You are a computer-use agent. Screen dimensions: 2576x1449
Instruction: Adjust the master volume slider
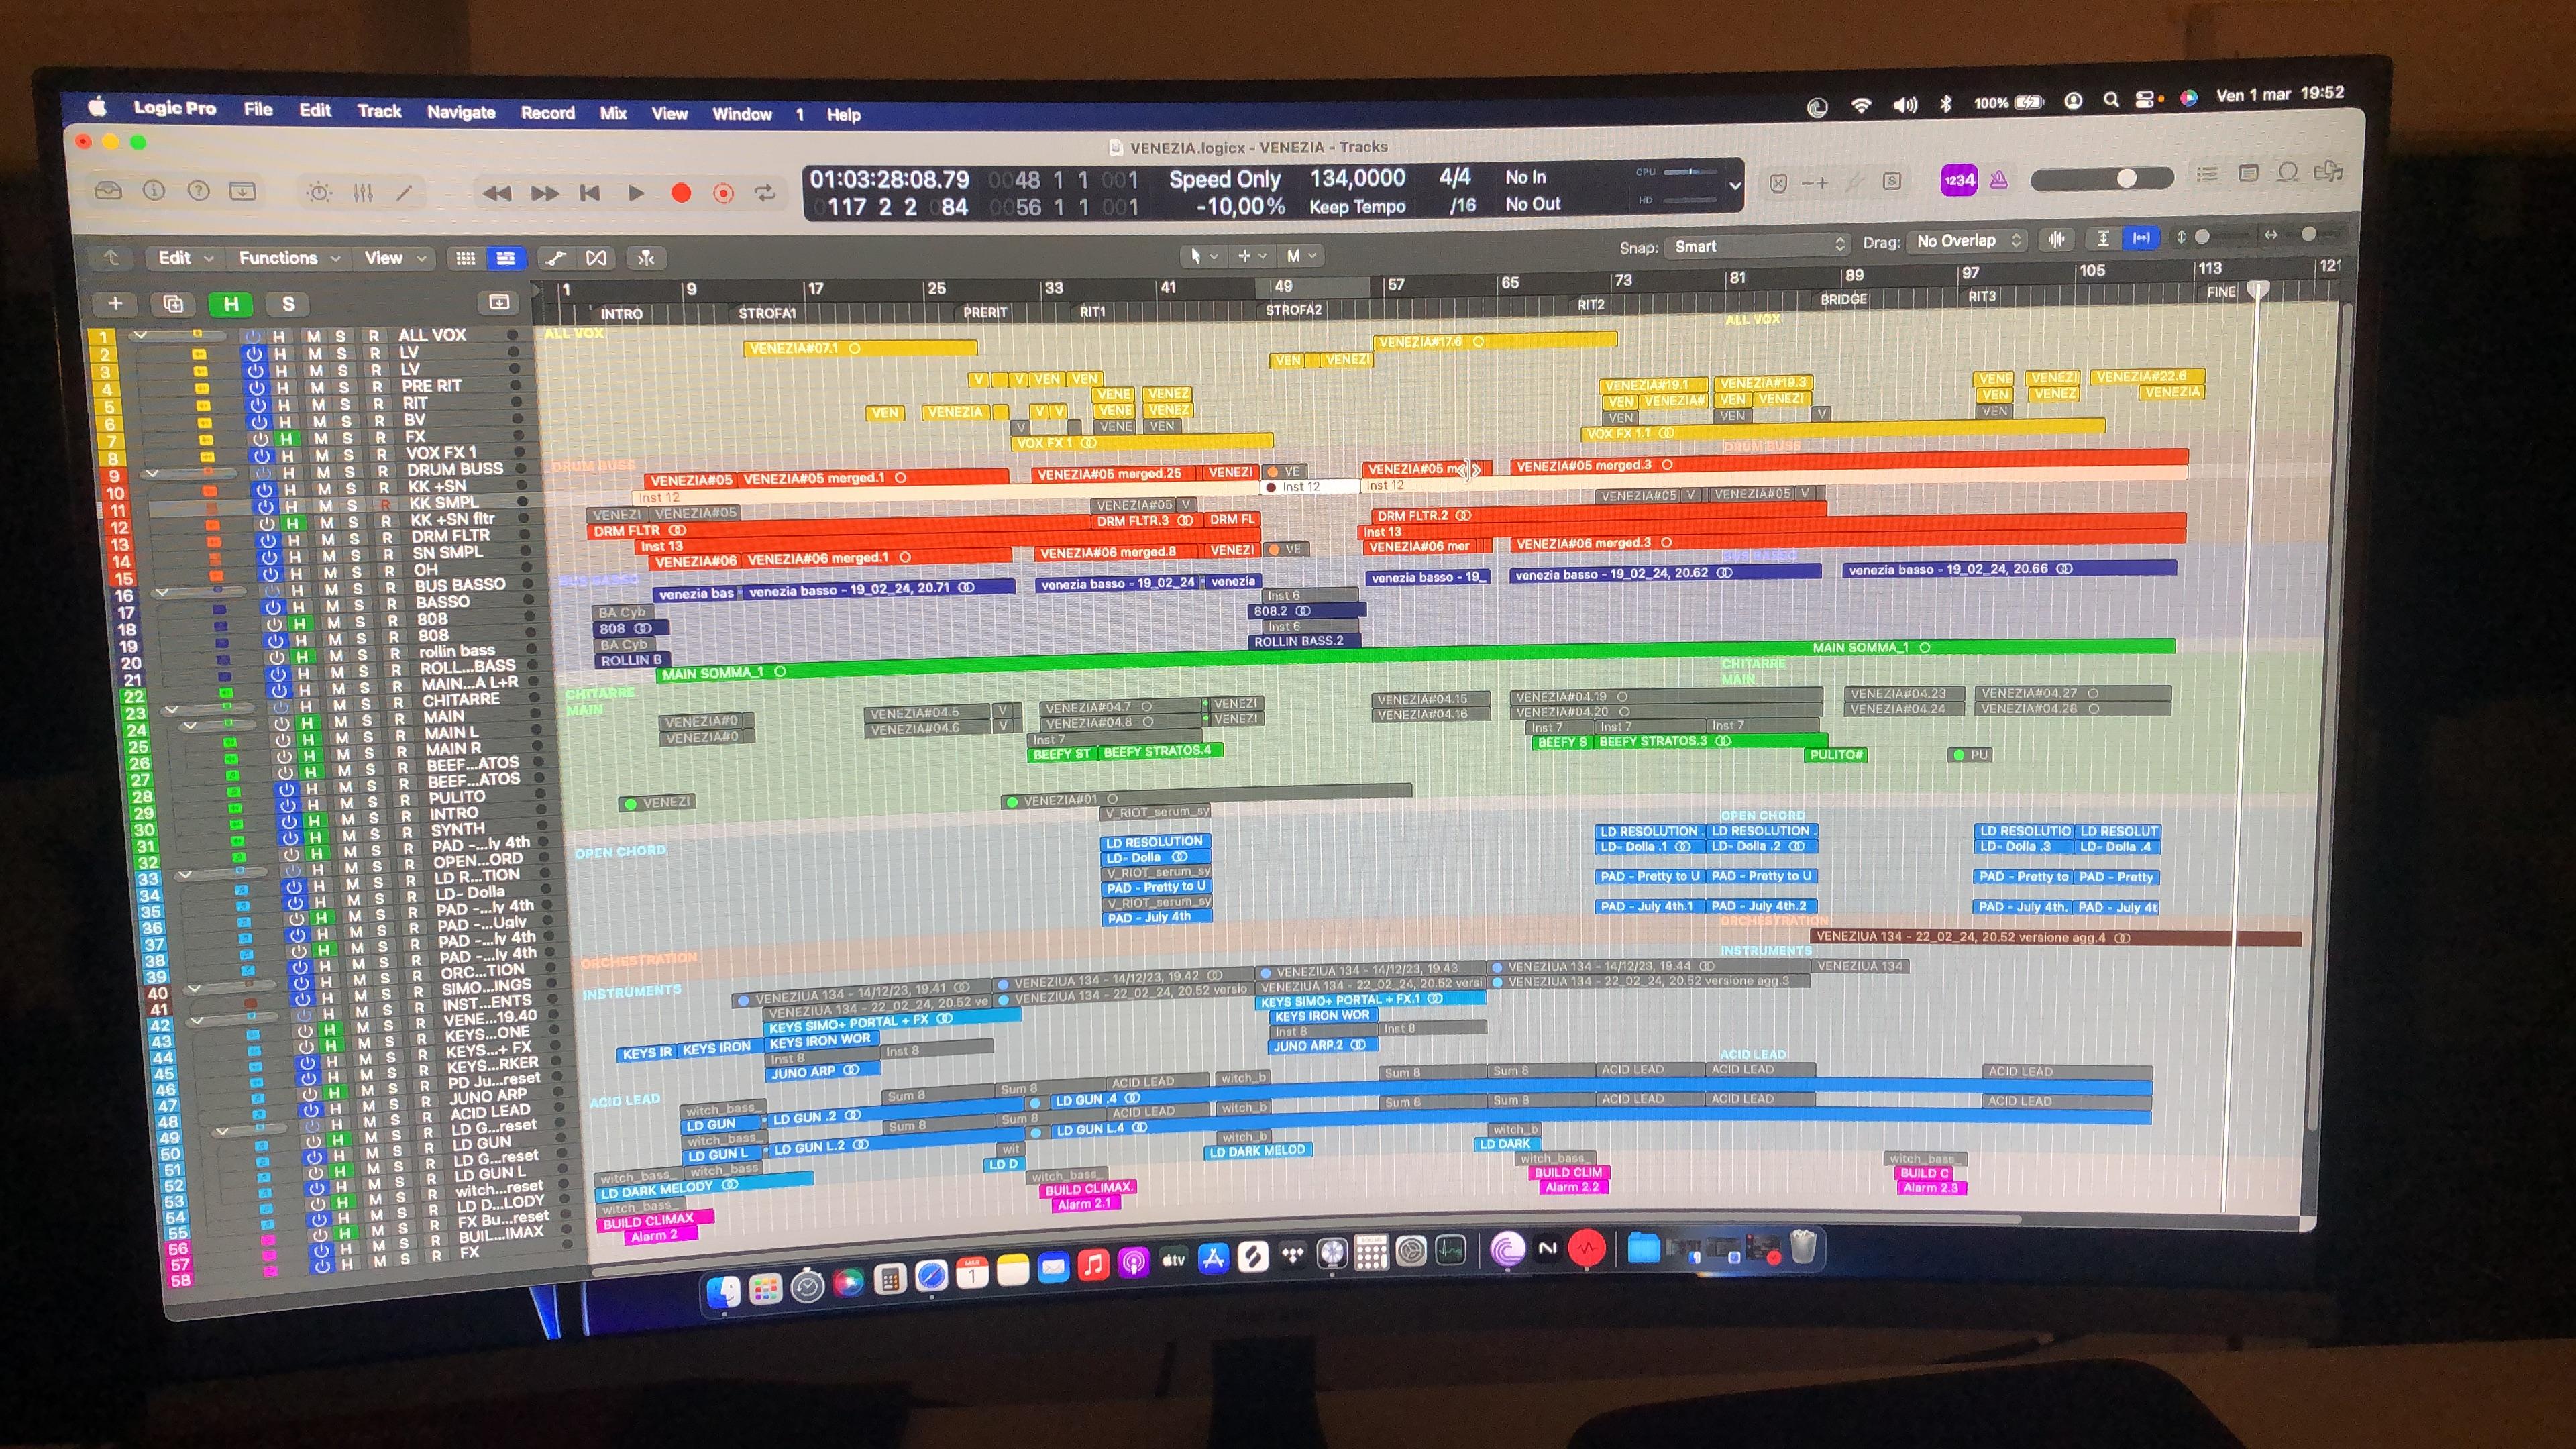coord(2102,178)
